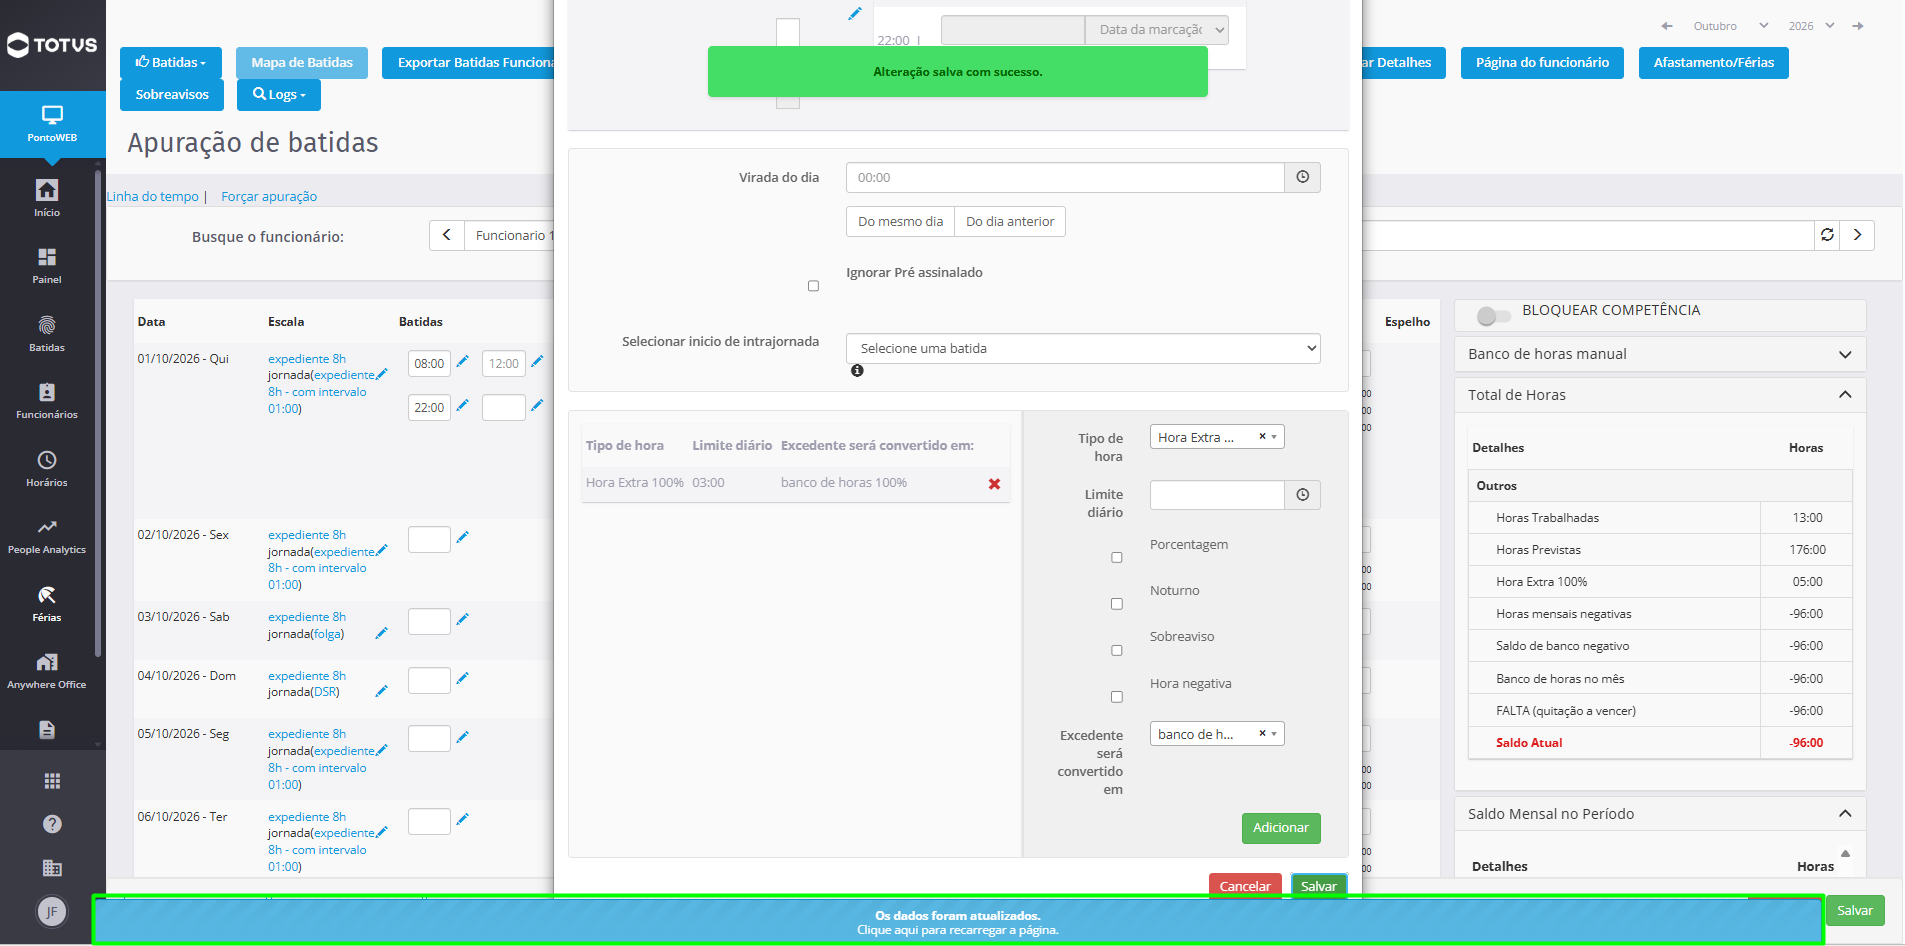Enable the Noturno checkbox
Viewport: 1905px width, 946px height.
[x=1116, y=604]
